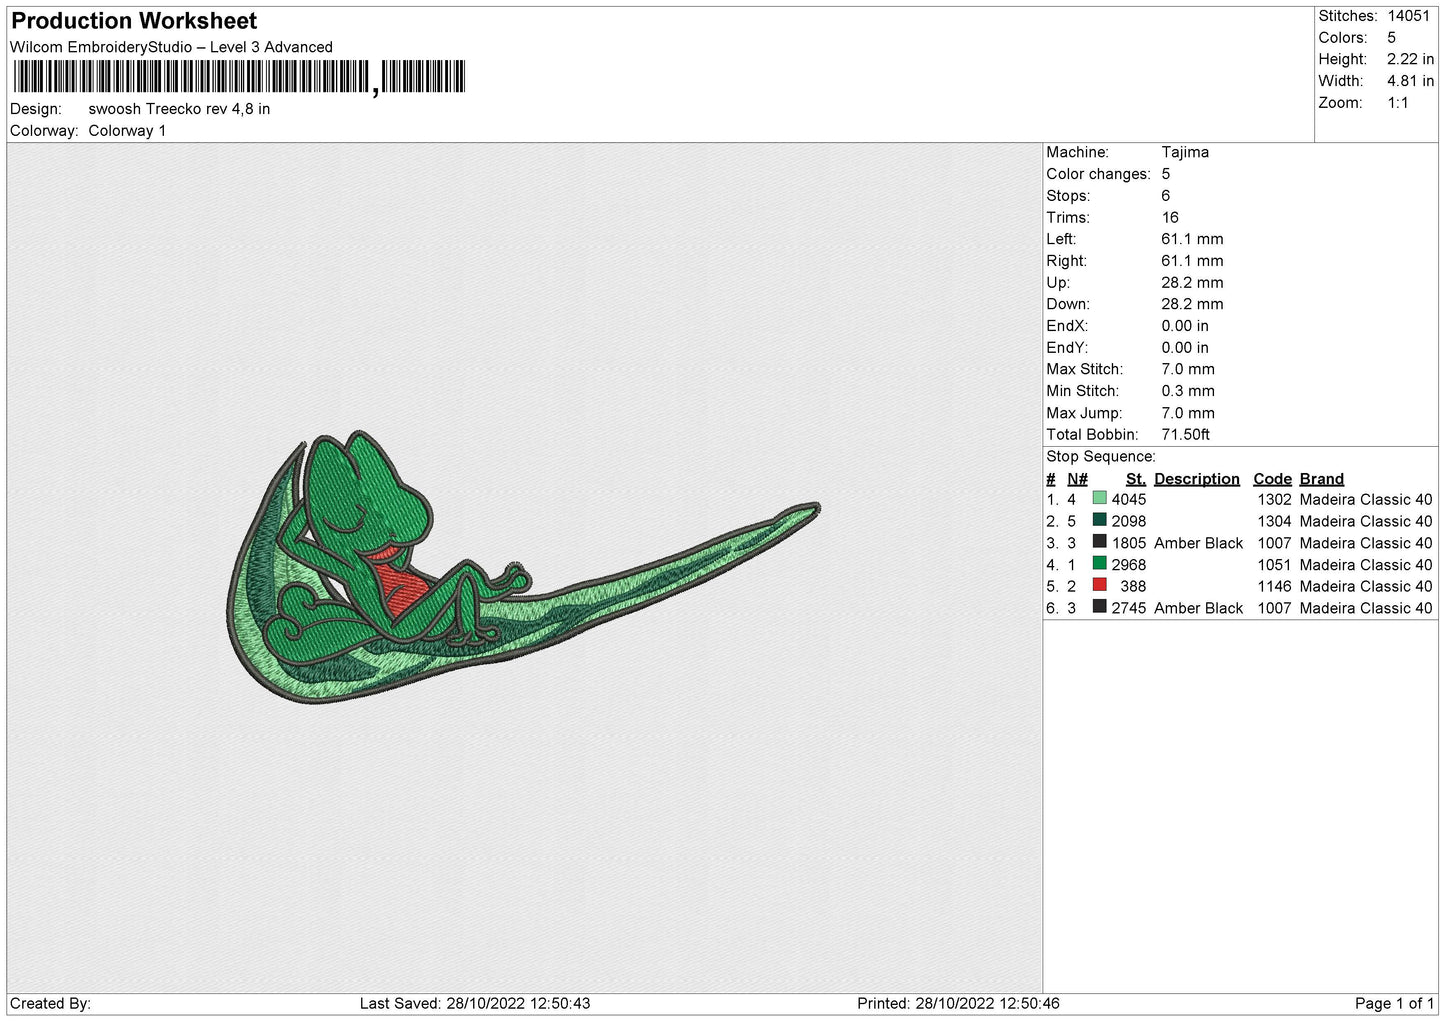
Task: Click the barcode under the worksheet title
Action: pos(239,77)
